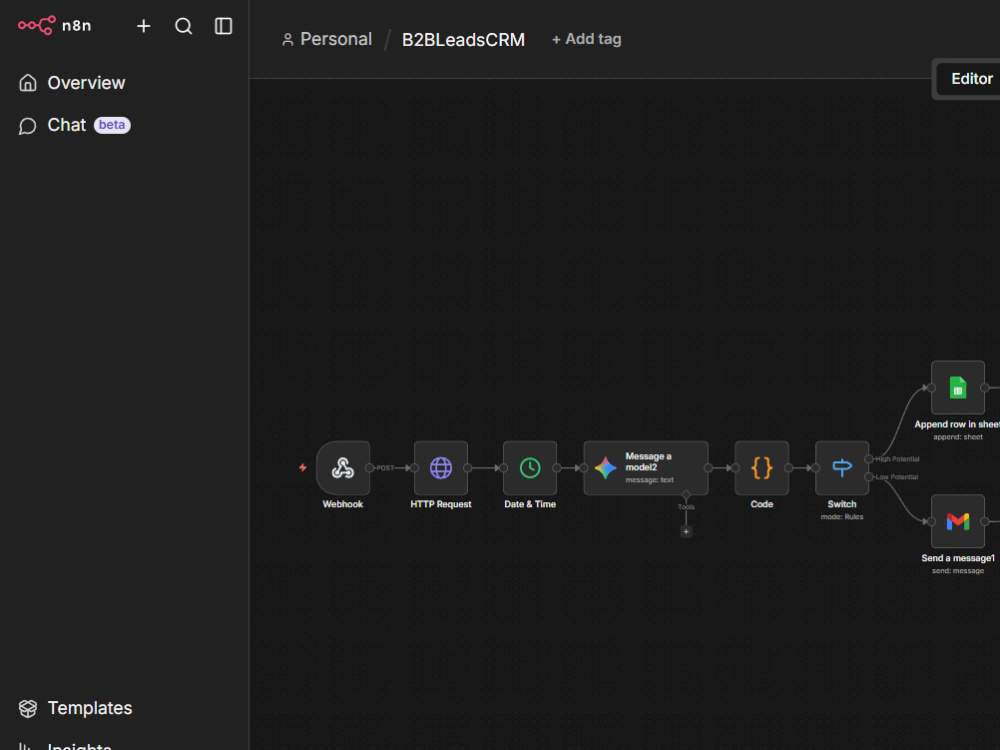Collapse sidebar with the panel icon

[x=223, y=26]
